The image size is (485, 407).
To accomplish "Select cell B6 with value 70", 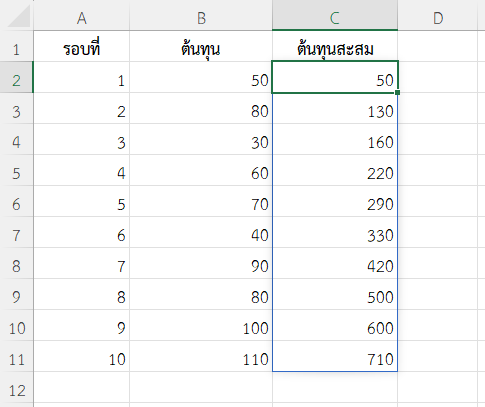I will 201,201.
